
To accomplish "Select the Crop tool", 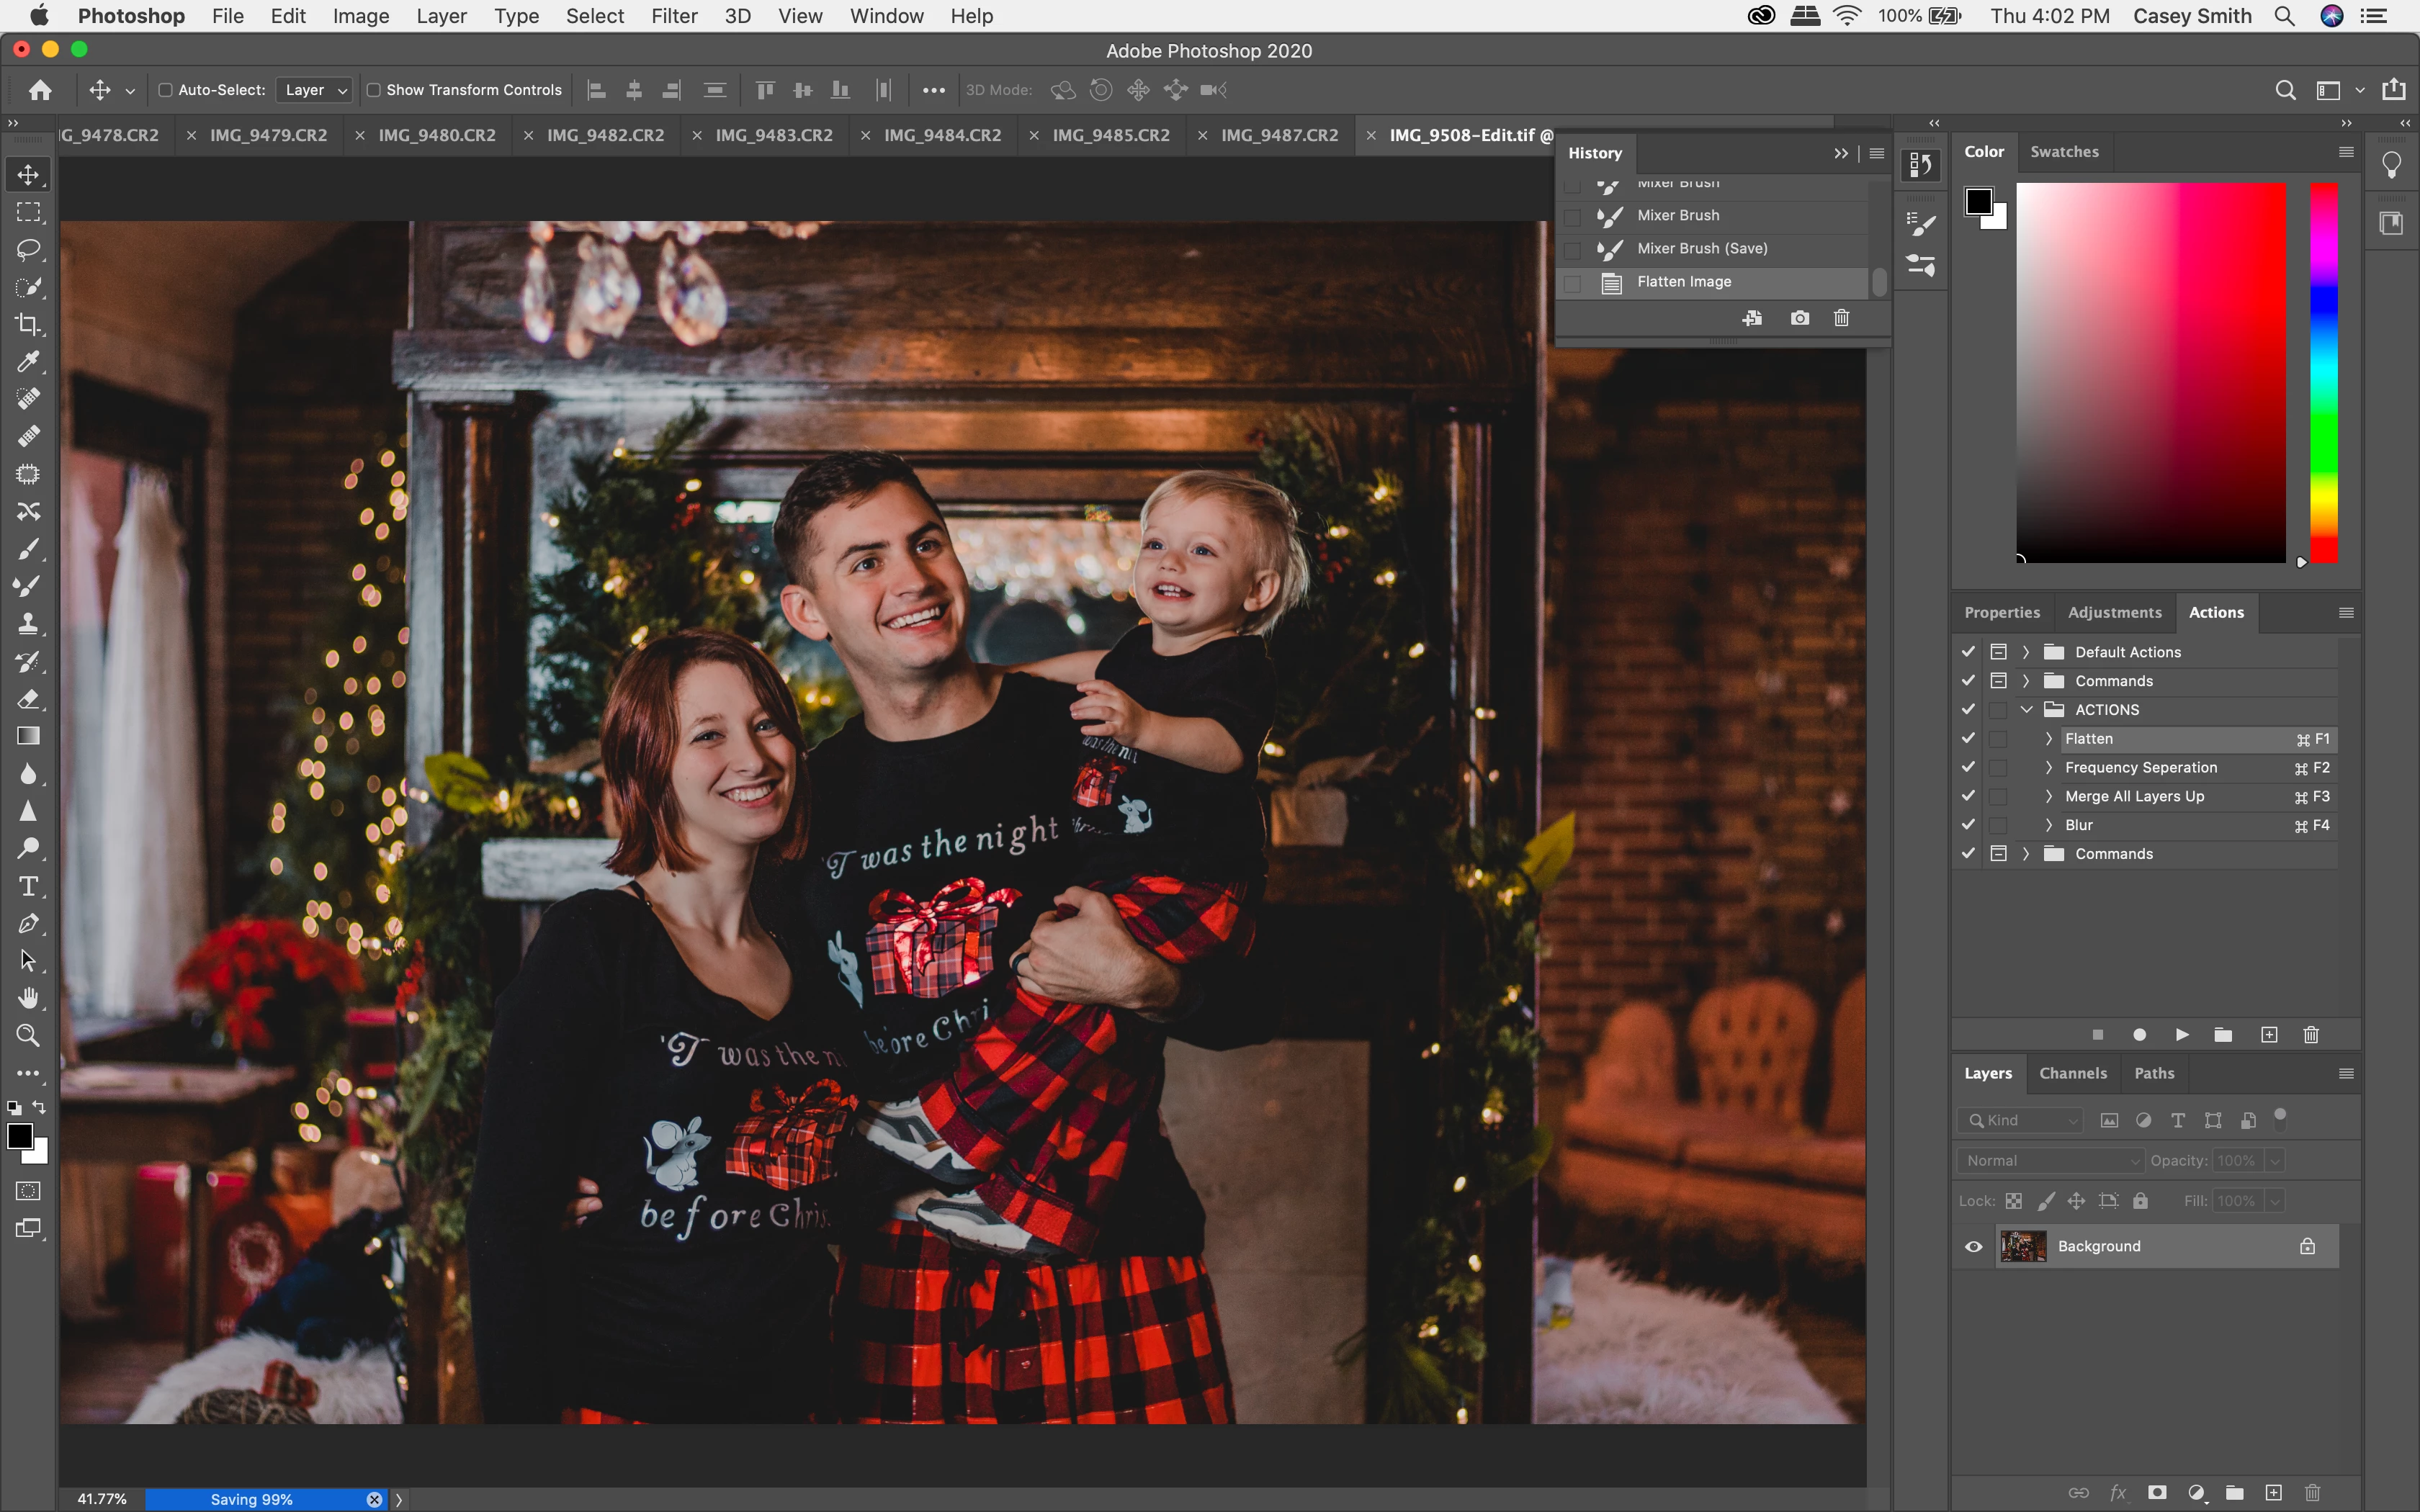I will tap(28, 325).
